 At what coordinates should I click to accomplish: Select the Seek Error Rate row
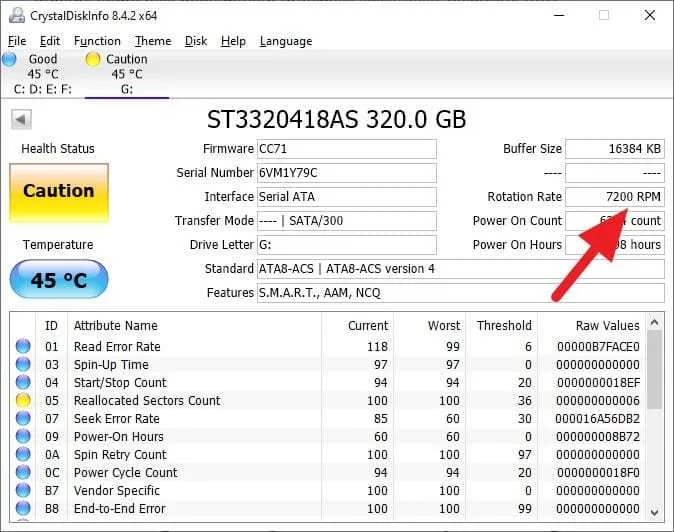coord(328,419)
